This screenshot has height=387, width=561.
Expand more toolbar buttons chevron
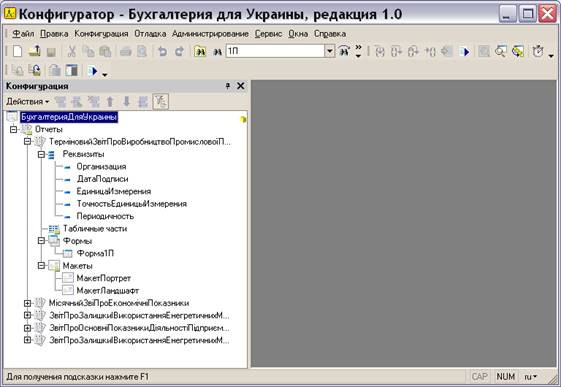click(x=358, y=52)
